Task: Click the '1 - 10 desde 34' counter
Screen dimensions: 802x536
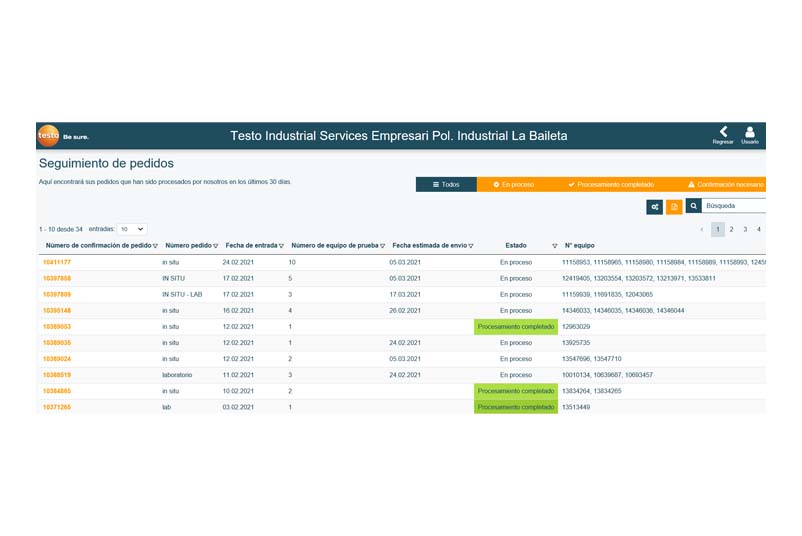Action: tap(61, 229)
